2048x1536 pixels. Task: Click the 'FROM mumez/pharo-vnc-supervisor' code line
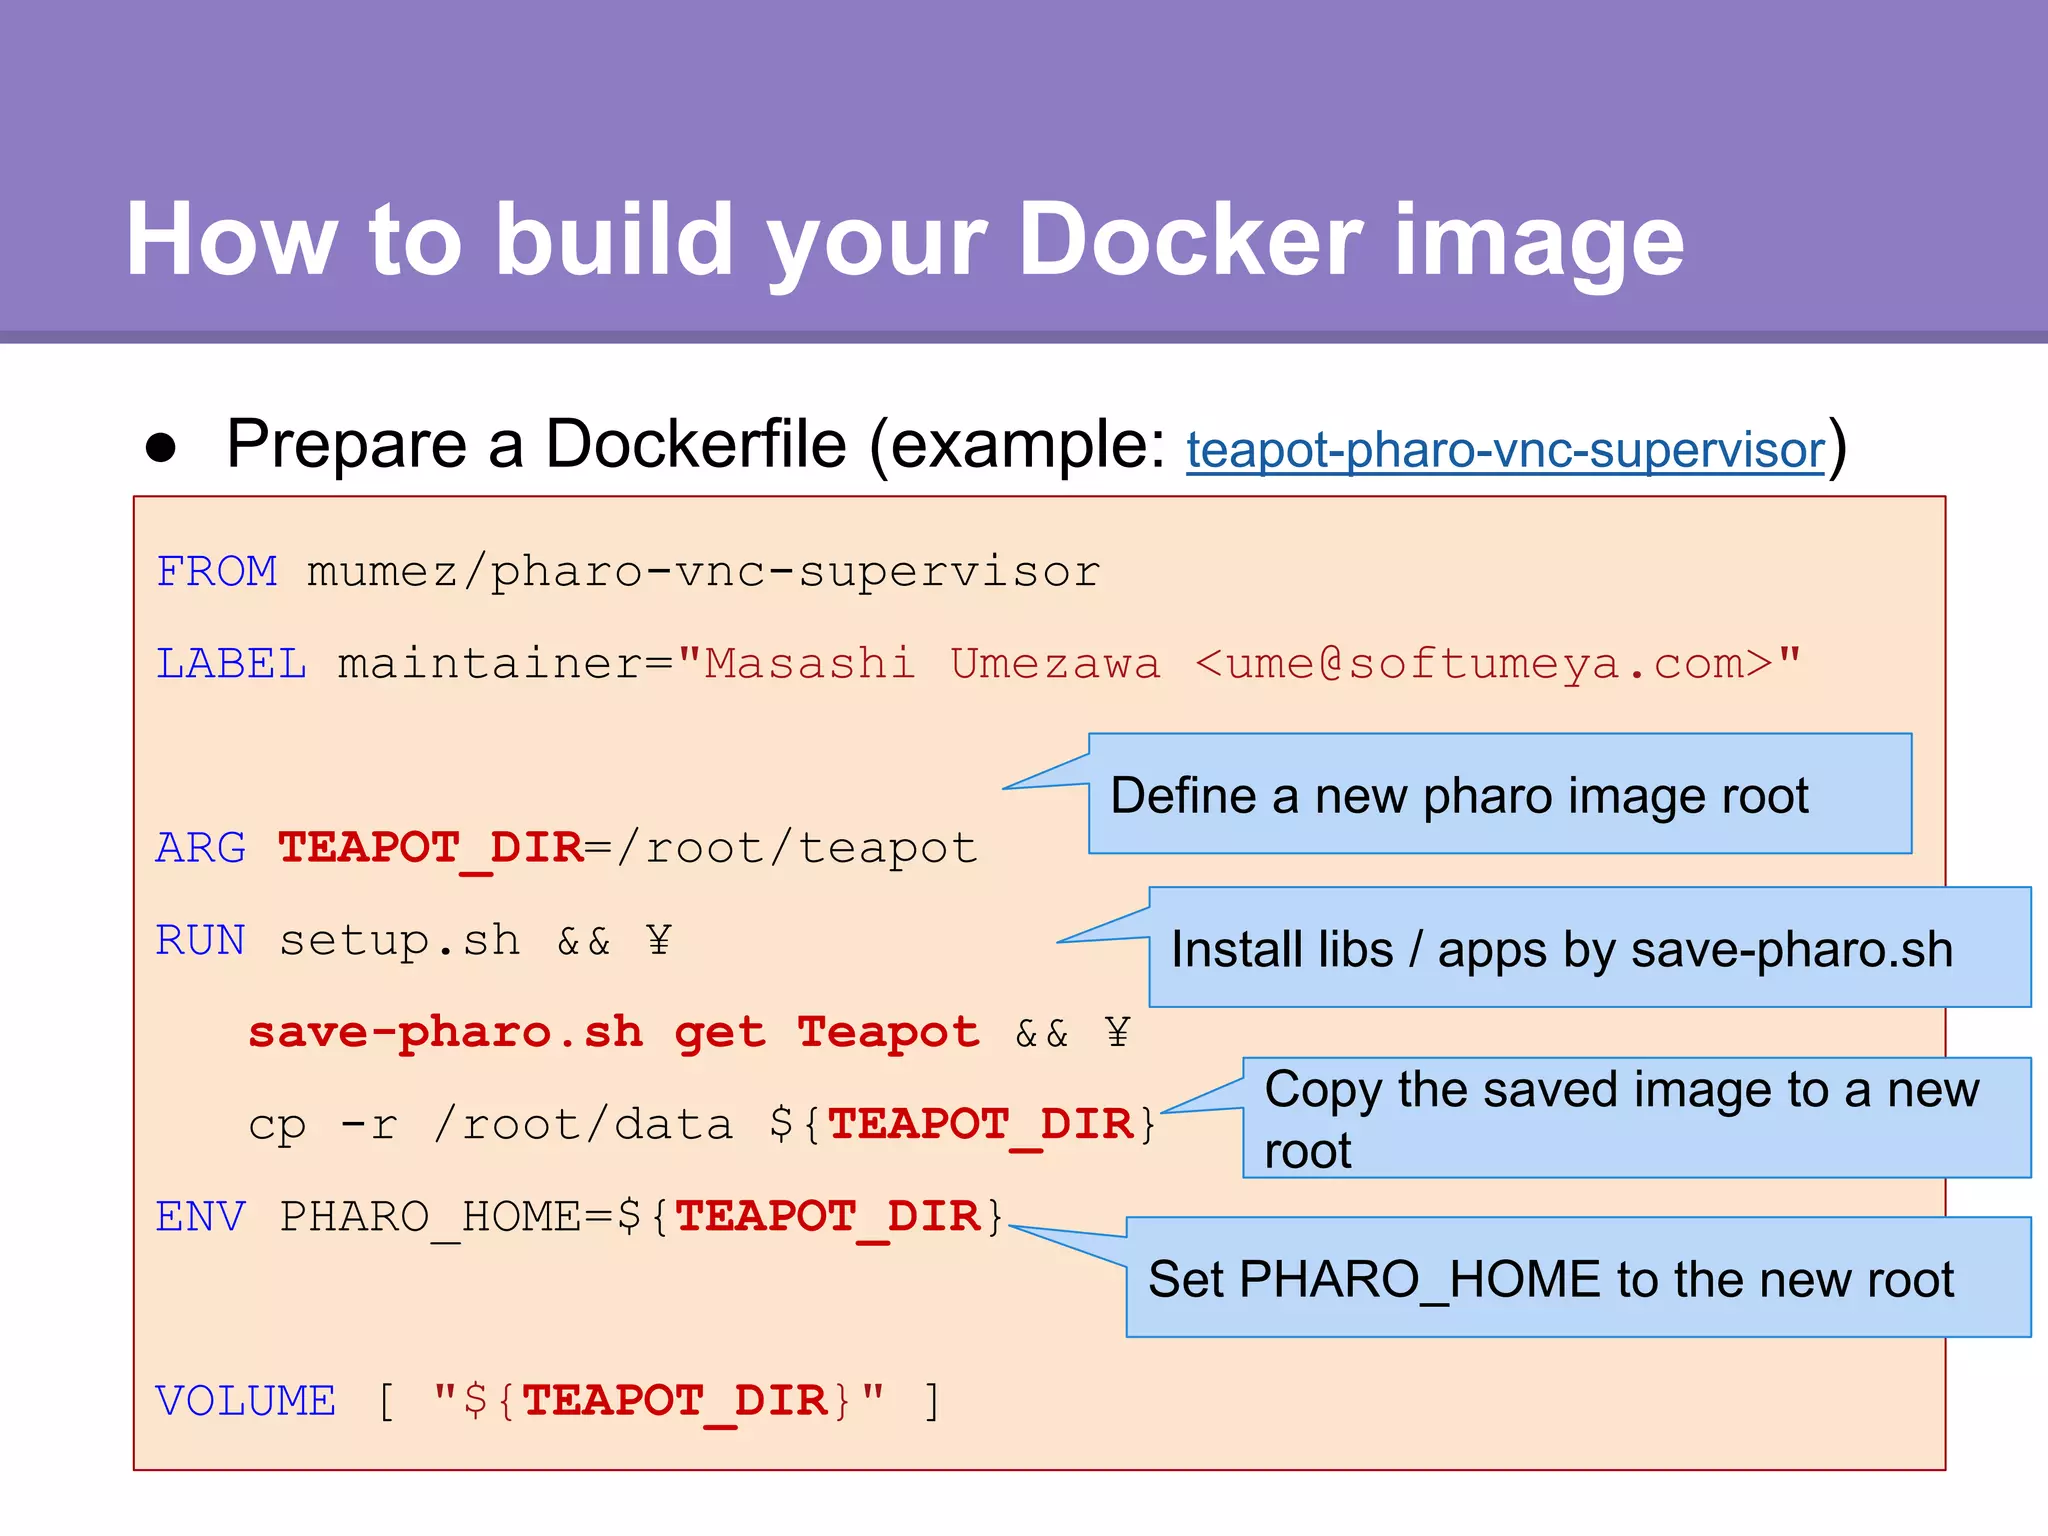628,573
